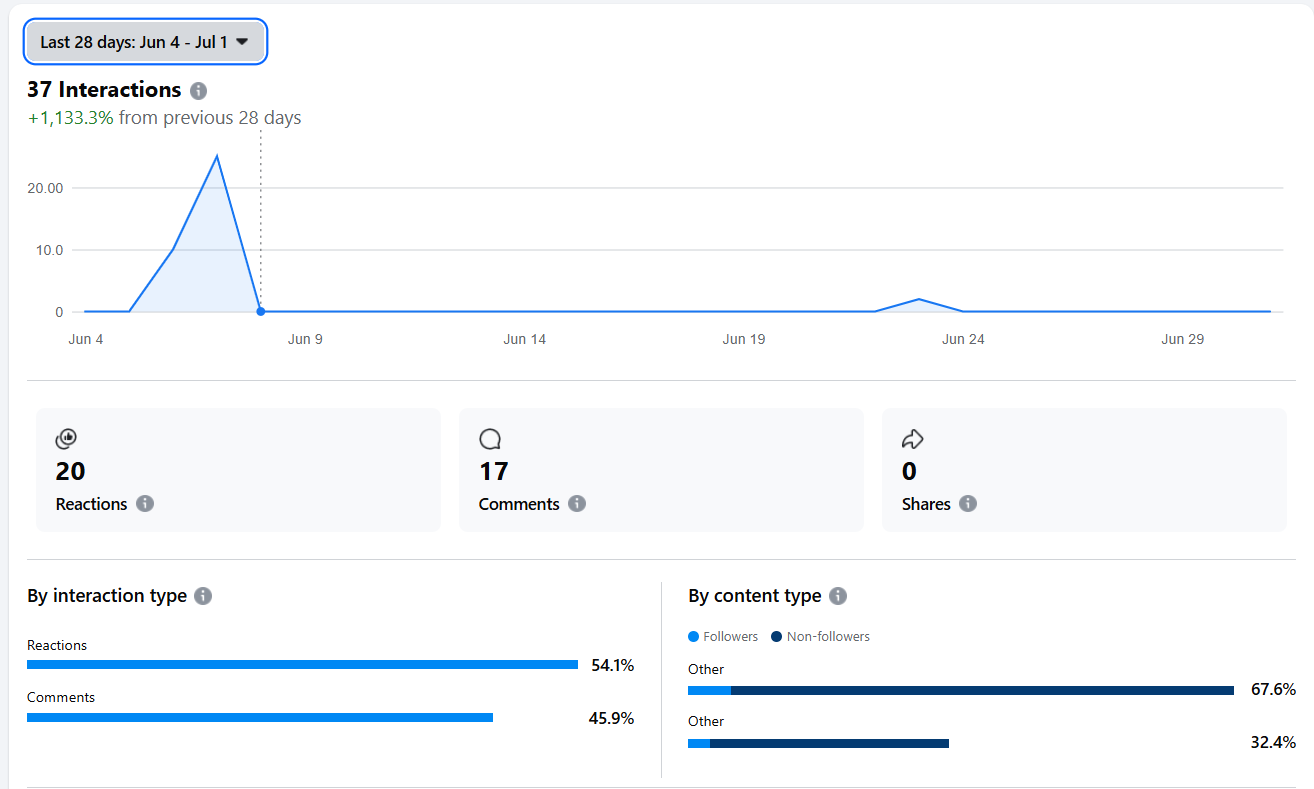Click the info icon beside Reactions label
This screenshot has width=1314, height=789.
click(145, 503)
